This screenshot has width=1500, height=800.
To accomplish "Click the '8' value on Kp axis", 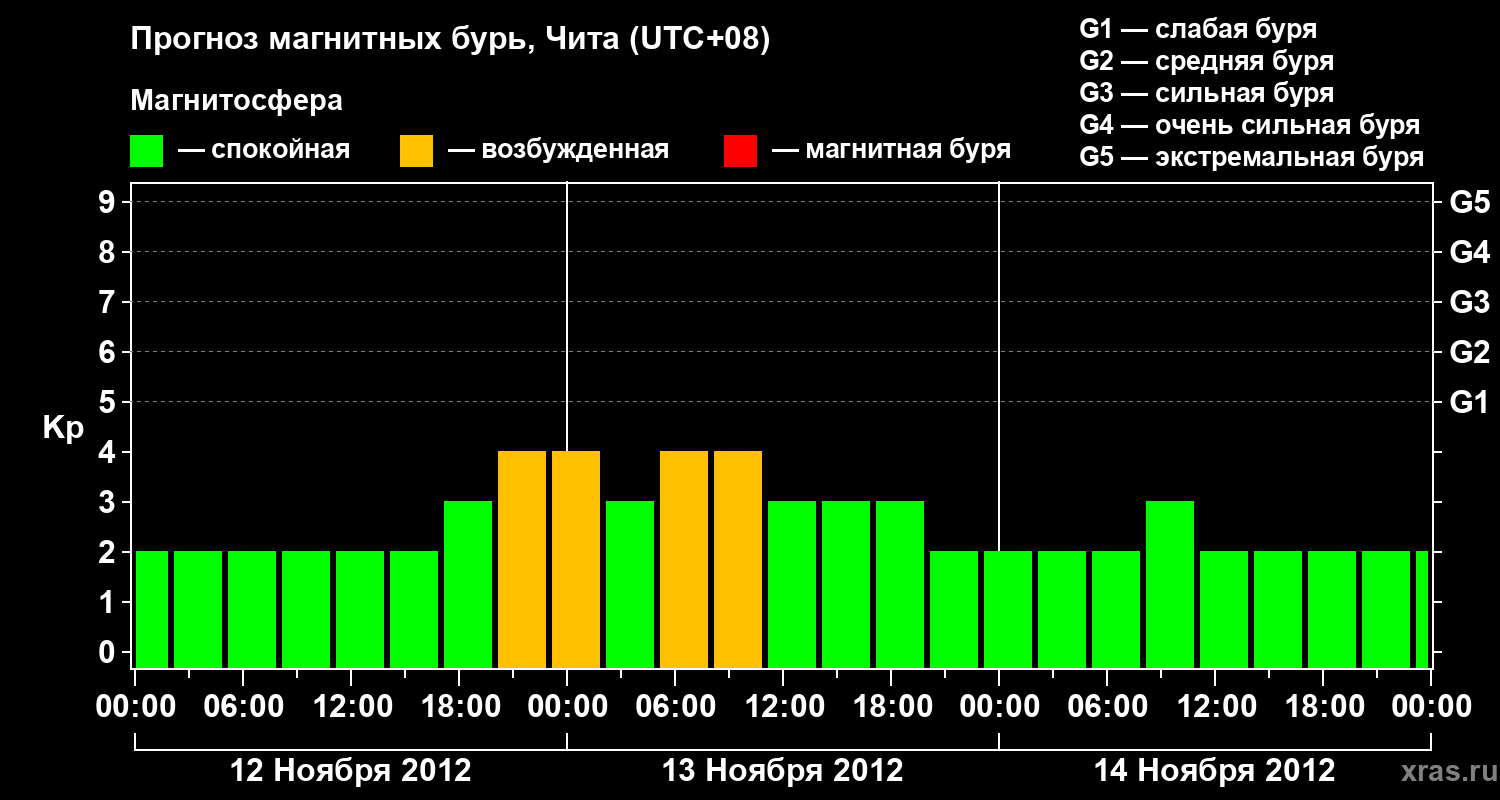I will (109, 253).
